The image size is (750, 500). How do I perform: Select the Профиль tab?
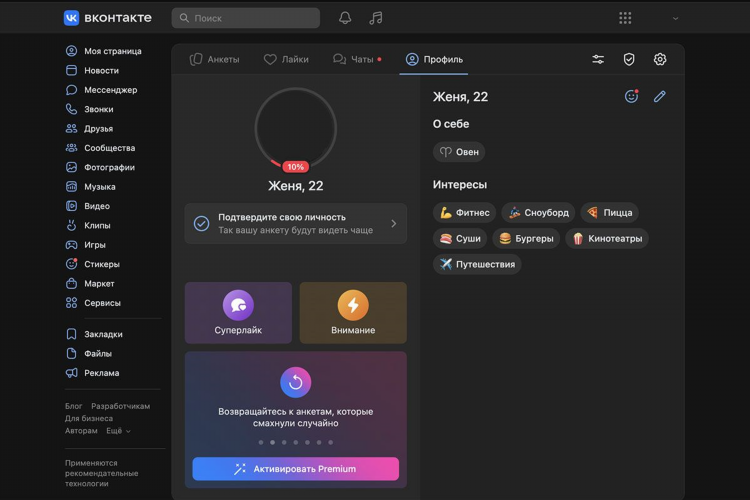[x=434, y=59]
